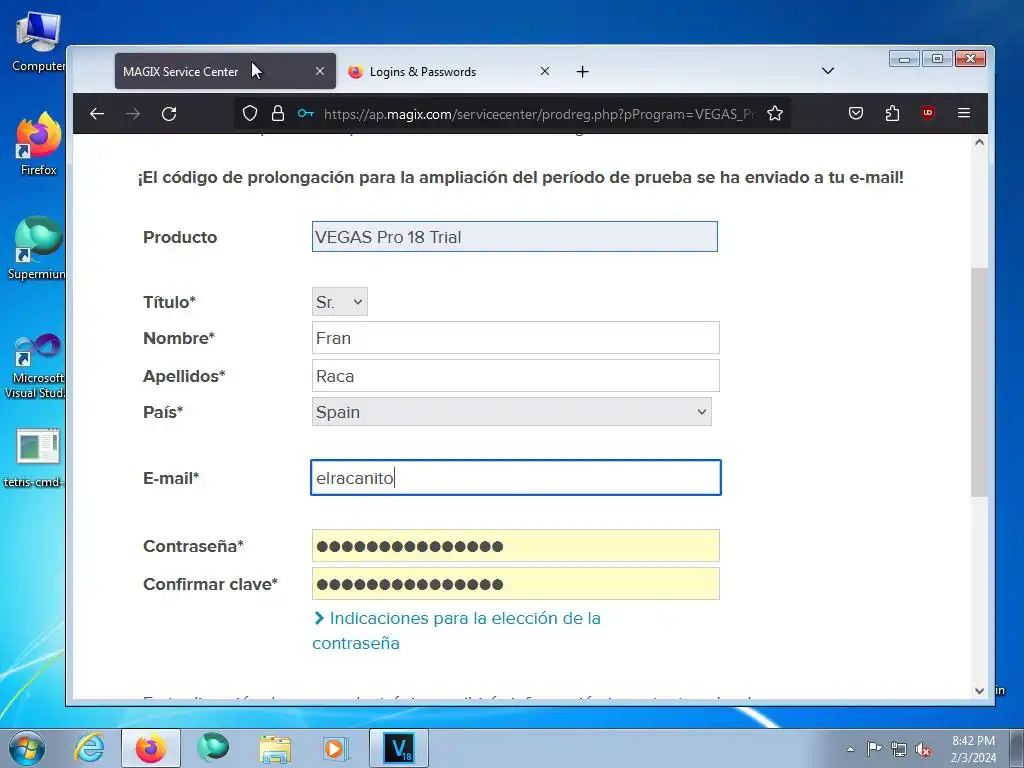Switch to the Logins & Passwords tab
Viewport: 1024px width, 768px height.
tap(449, 71)
